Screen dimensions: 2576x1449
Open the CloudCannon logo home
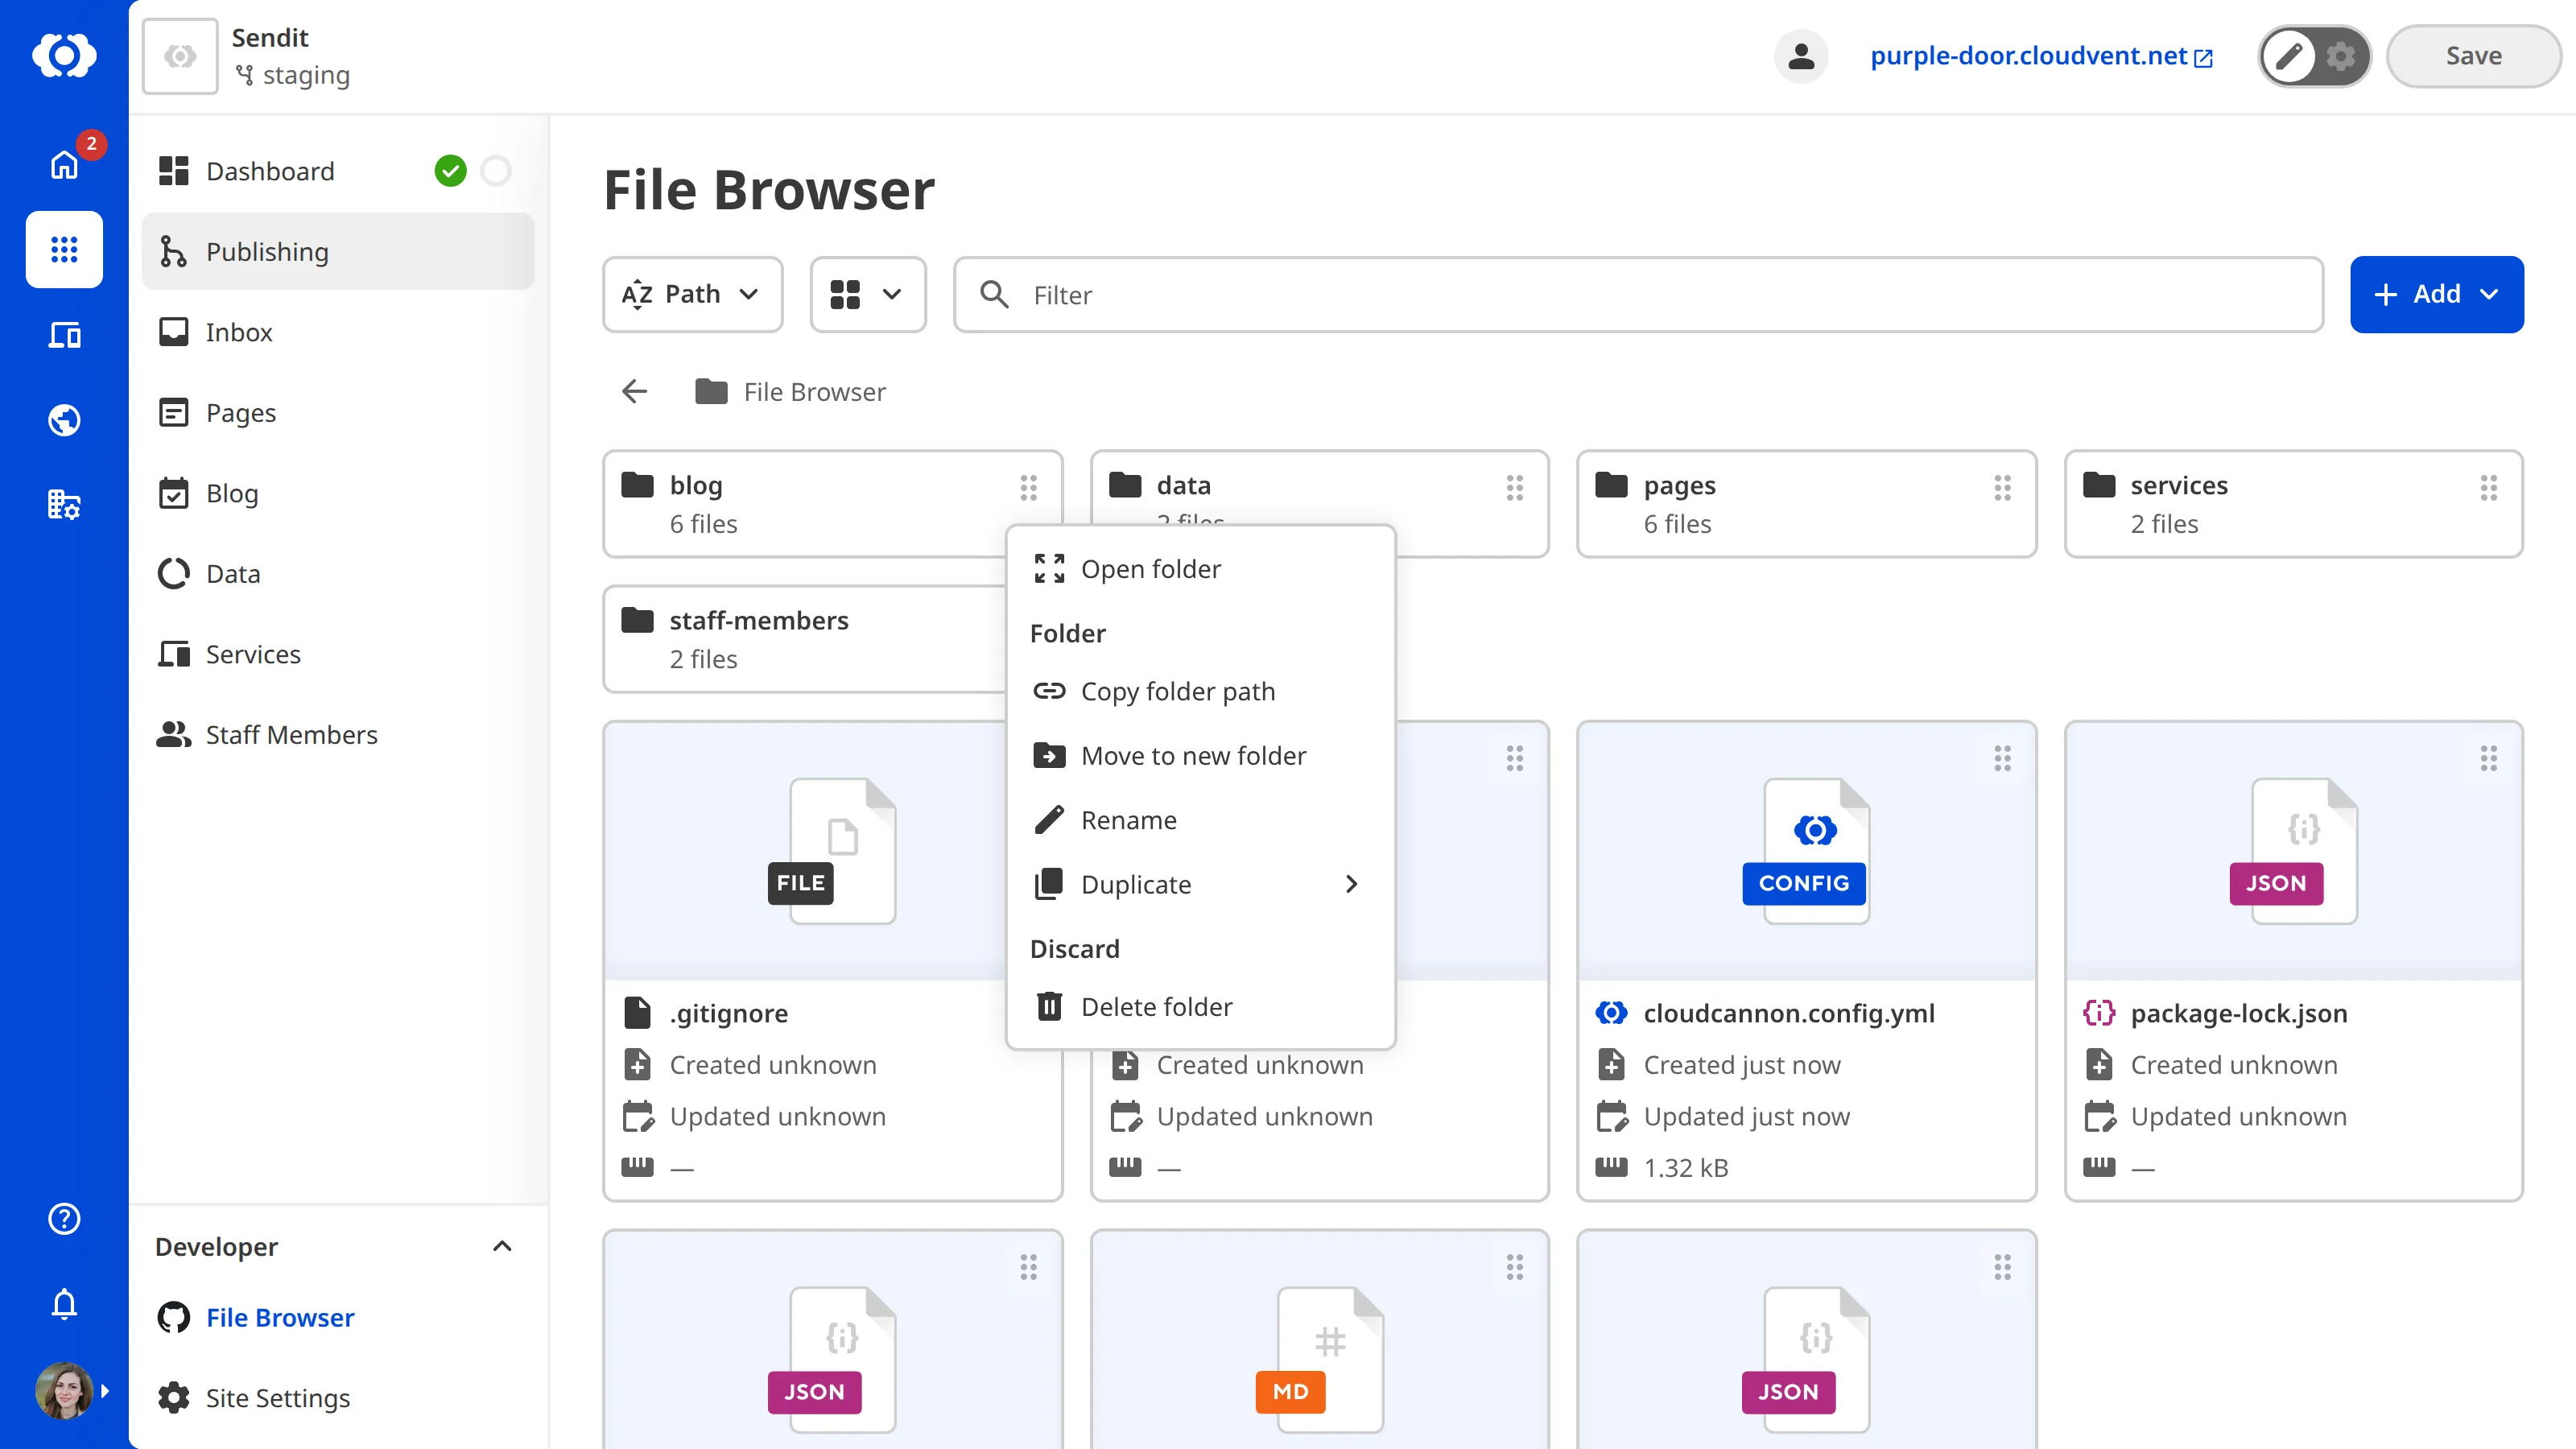64,55
